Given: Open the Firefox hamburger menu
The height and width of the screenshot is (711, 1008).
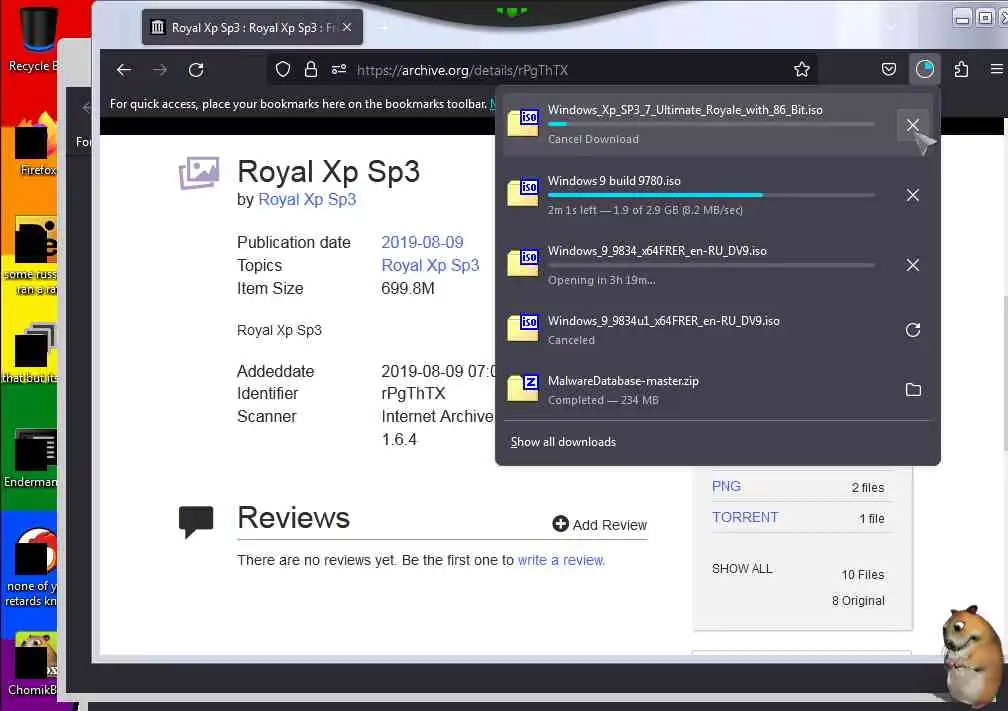Looking at the screenshot, I should pos(997,69).
